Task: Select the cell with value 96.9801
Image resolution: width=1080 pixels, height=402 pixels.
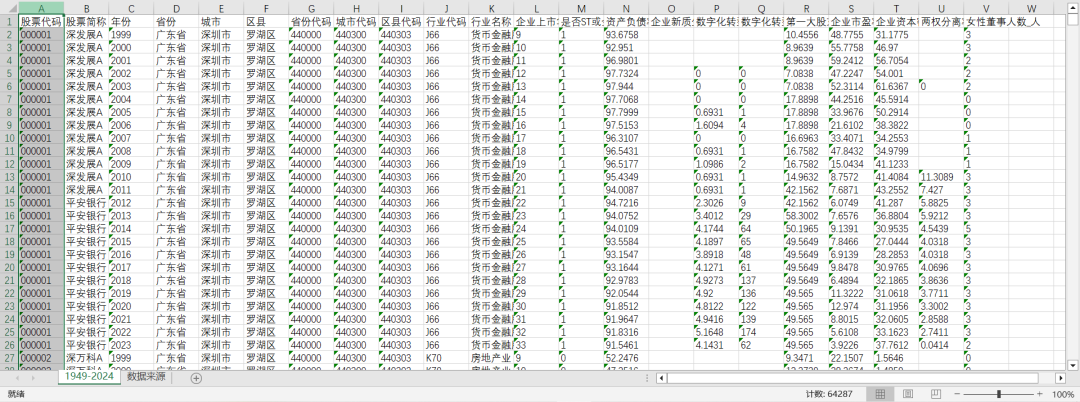Action: [625, 61]
